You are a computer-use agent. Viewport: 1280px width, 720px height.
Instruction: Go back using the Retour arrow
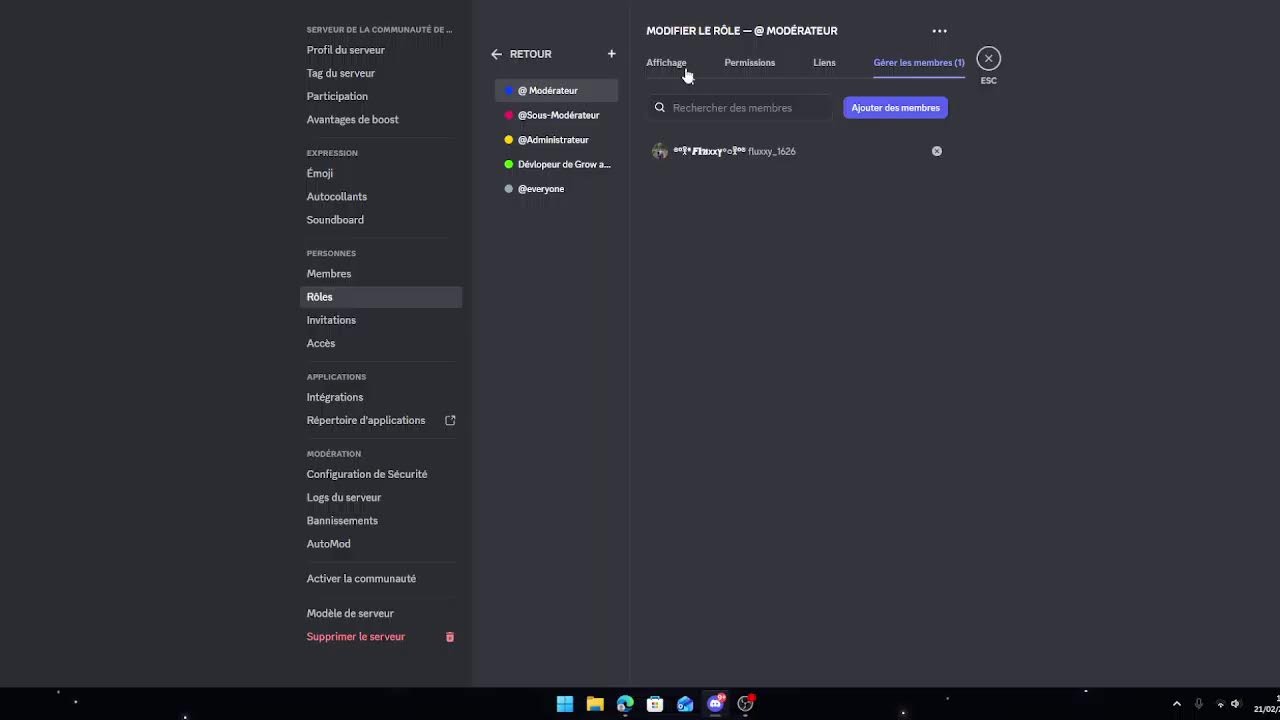[x=496, y=54]
